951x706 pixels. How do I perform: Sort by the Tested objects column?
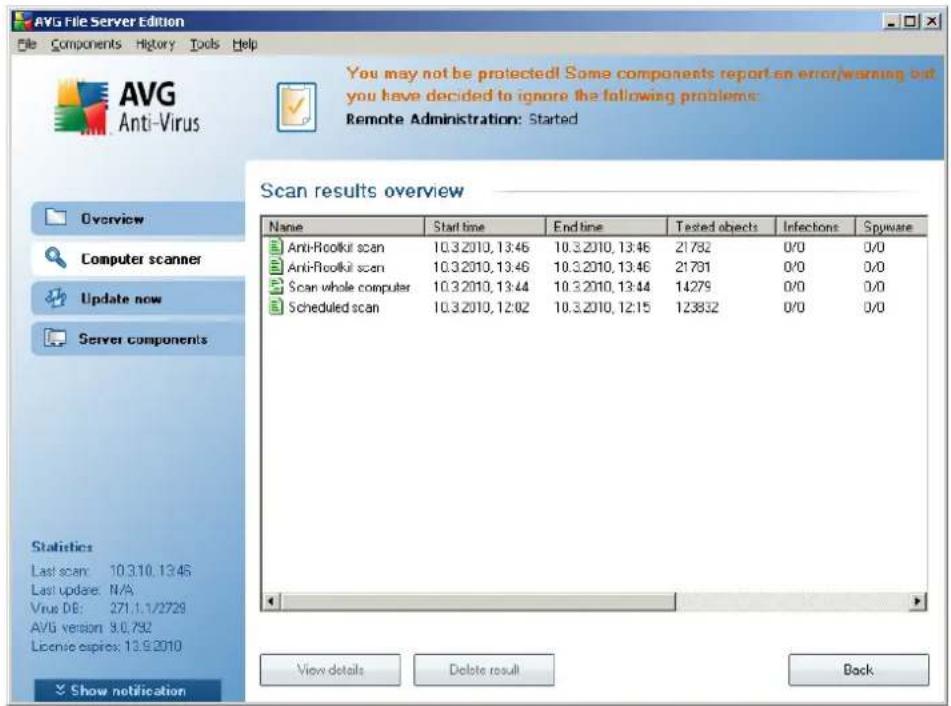tap(721, 226)
